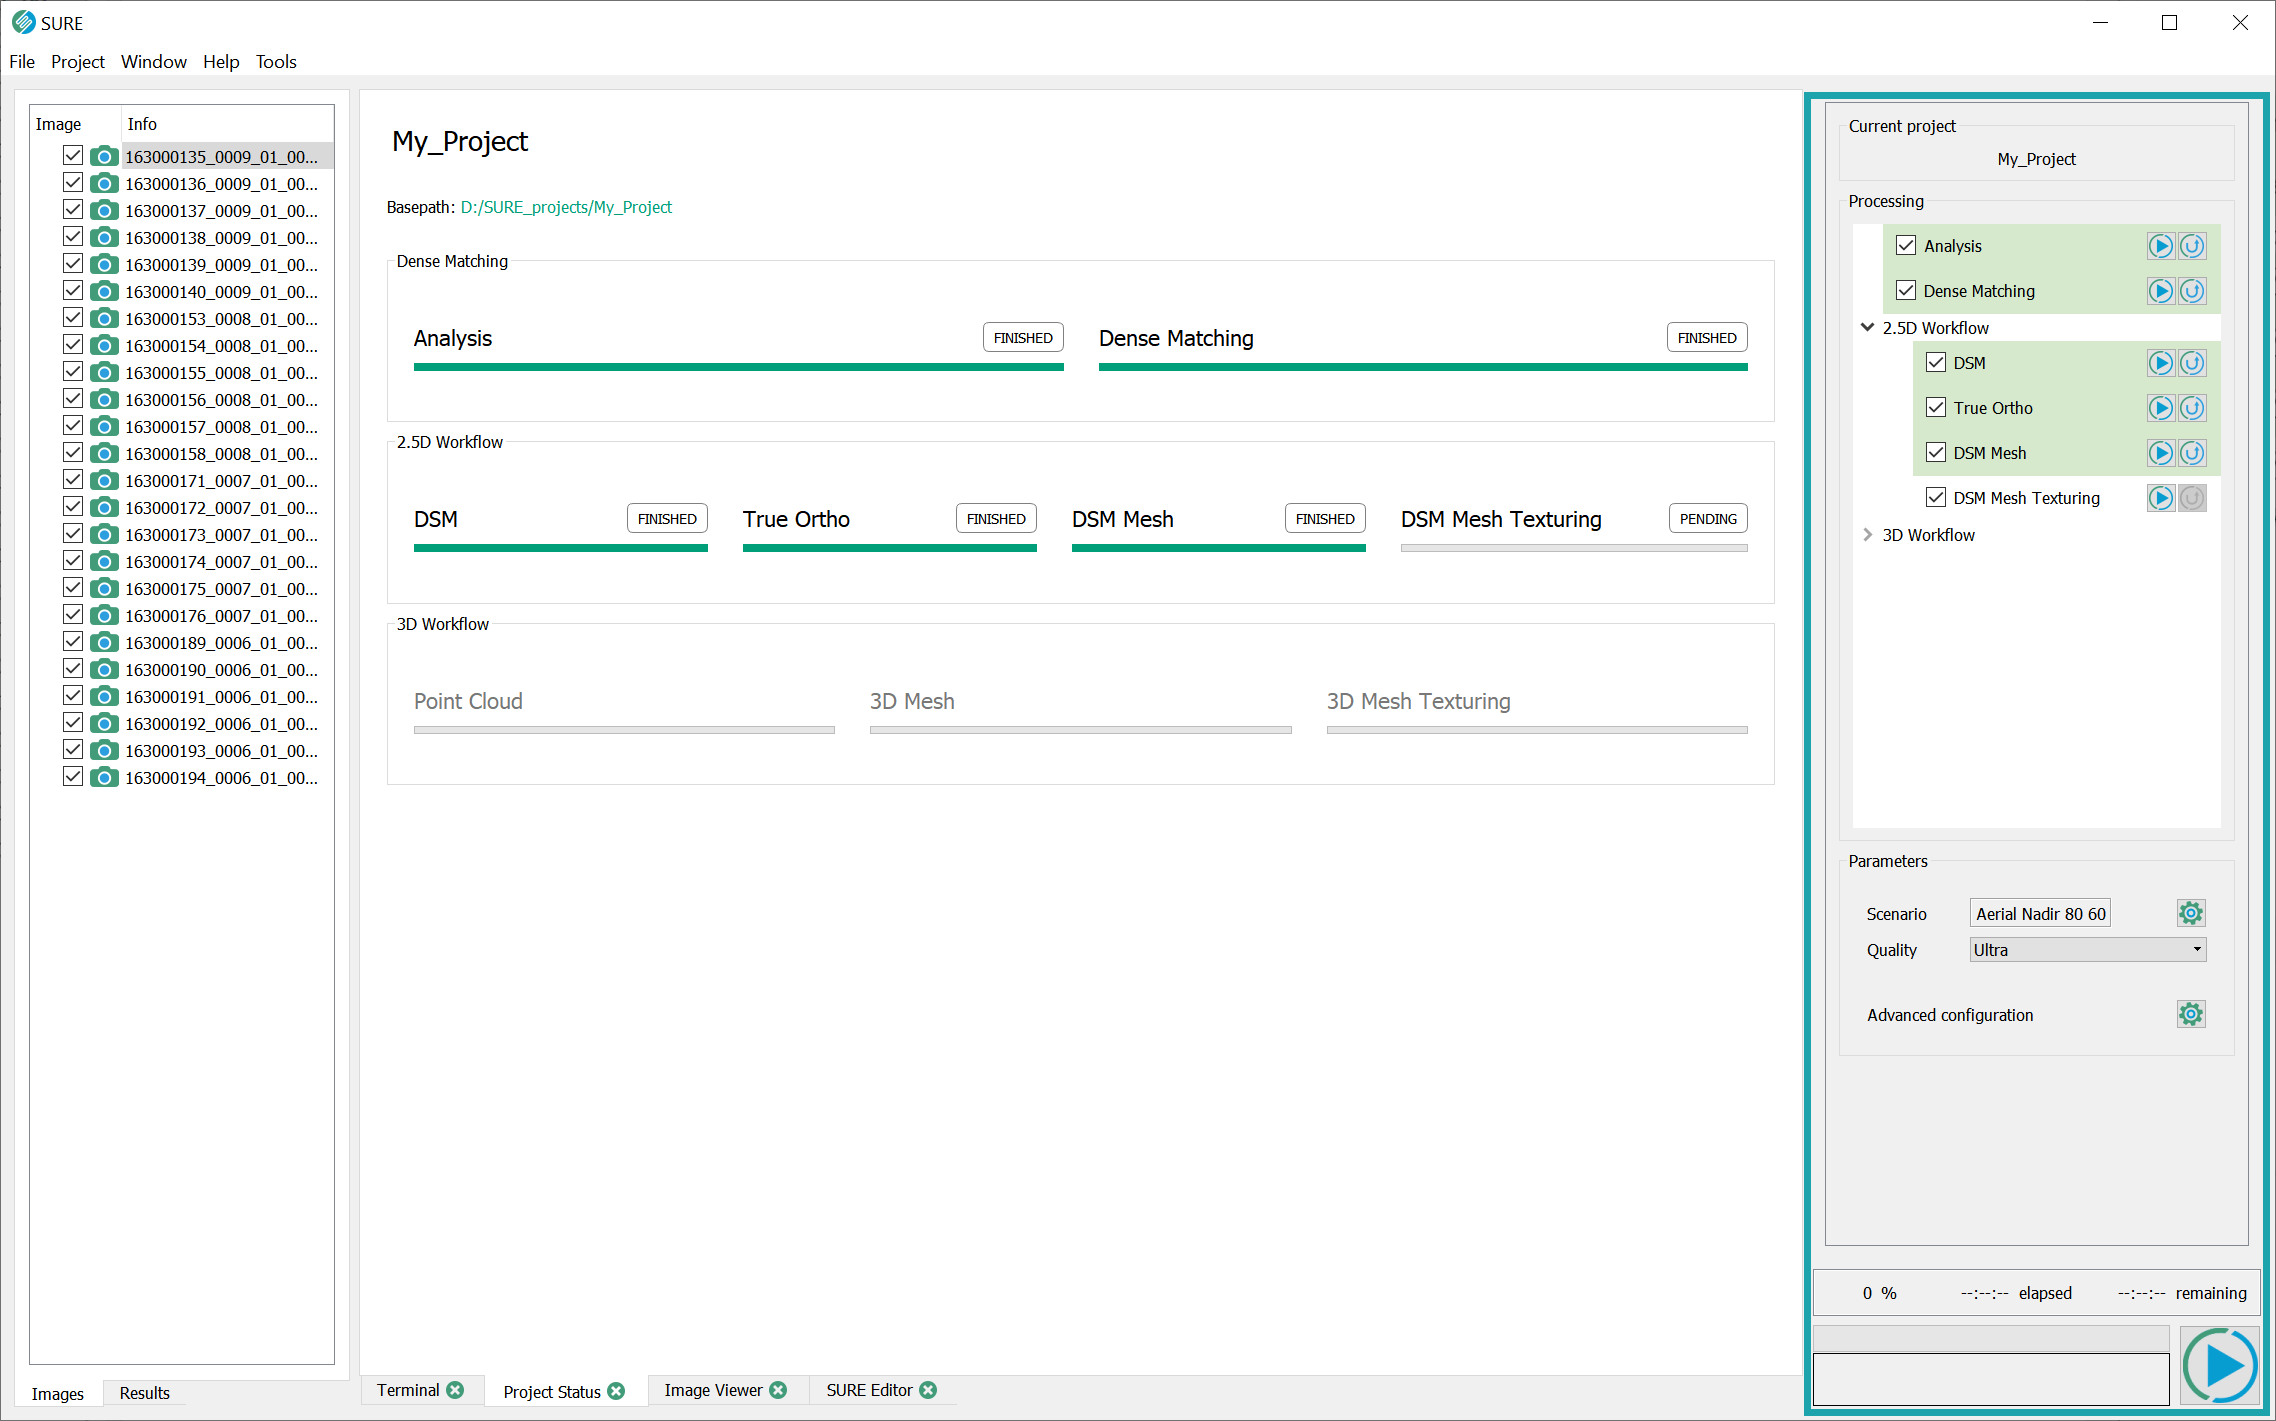
Task: Open the Tools menu
Action: click(x=276, y=62)
